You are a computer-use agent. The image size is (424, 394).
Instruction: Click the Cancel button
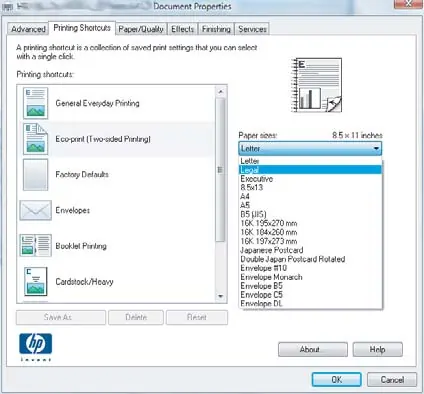[392, 380]
